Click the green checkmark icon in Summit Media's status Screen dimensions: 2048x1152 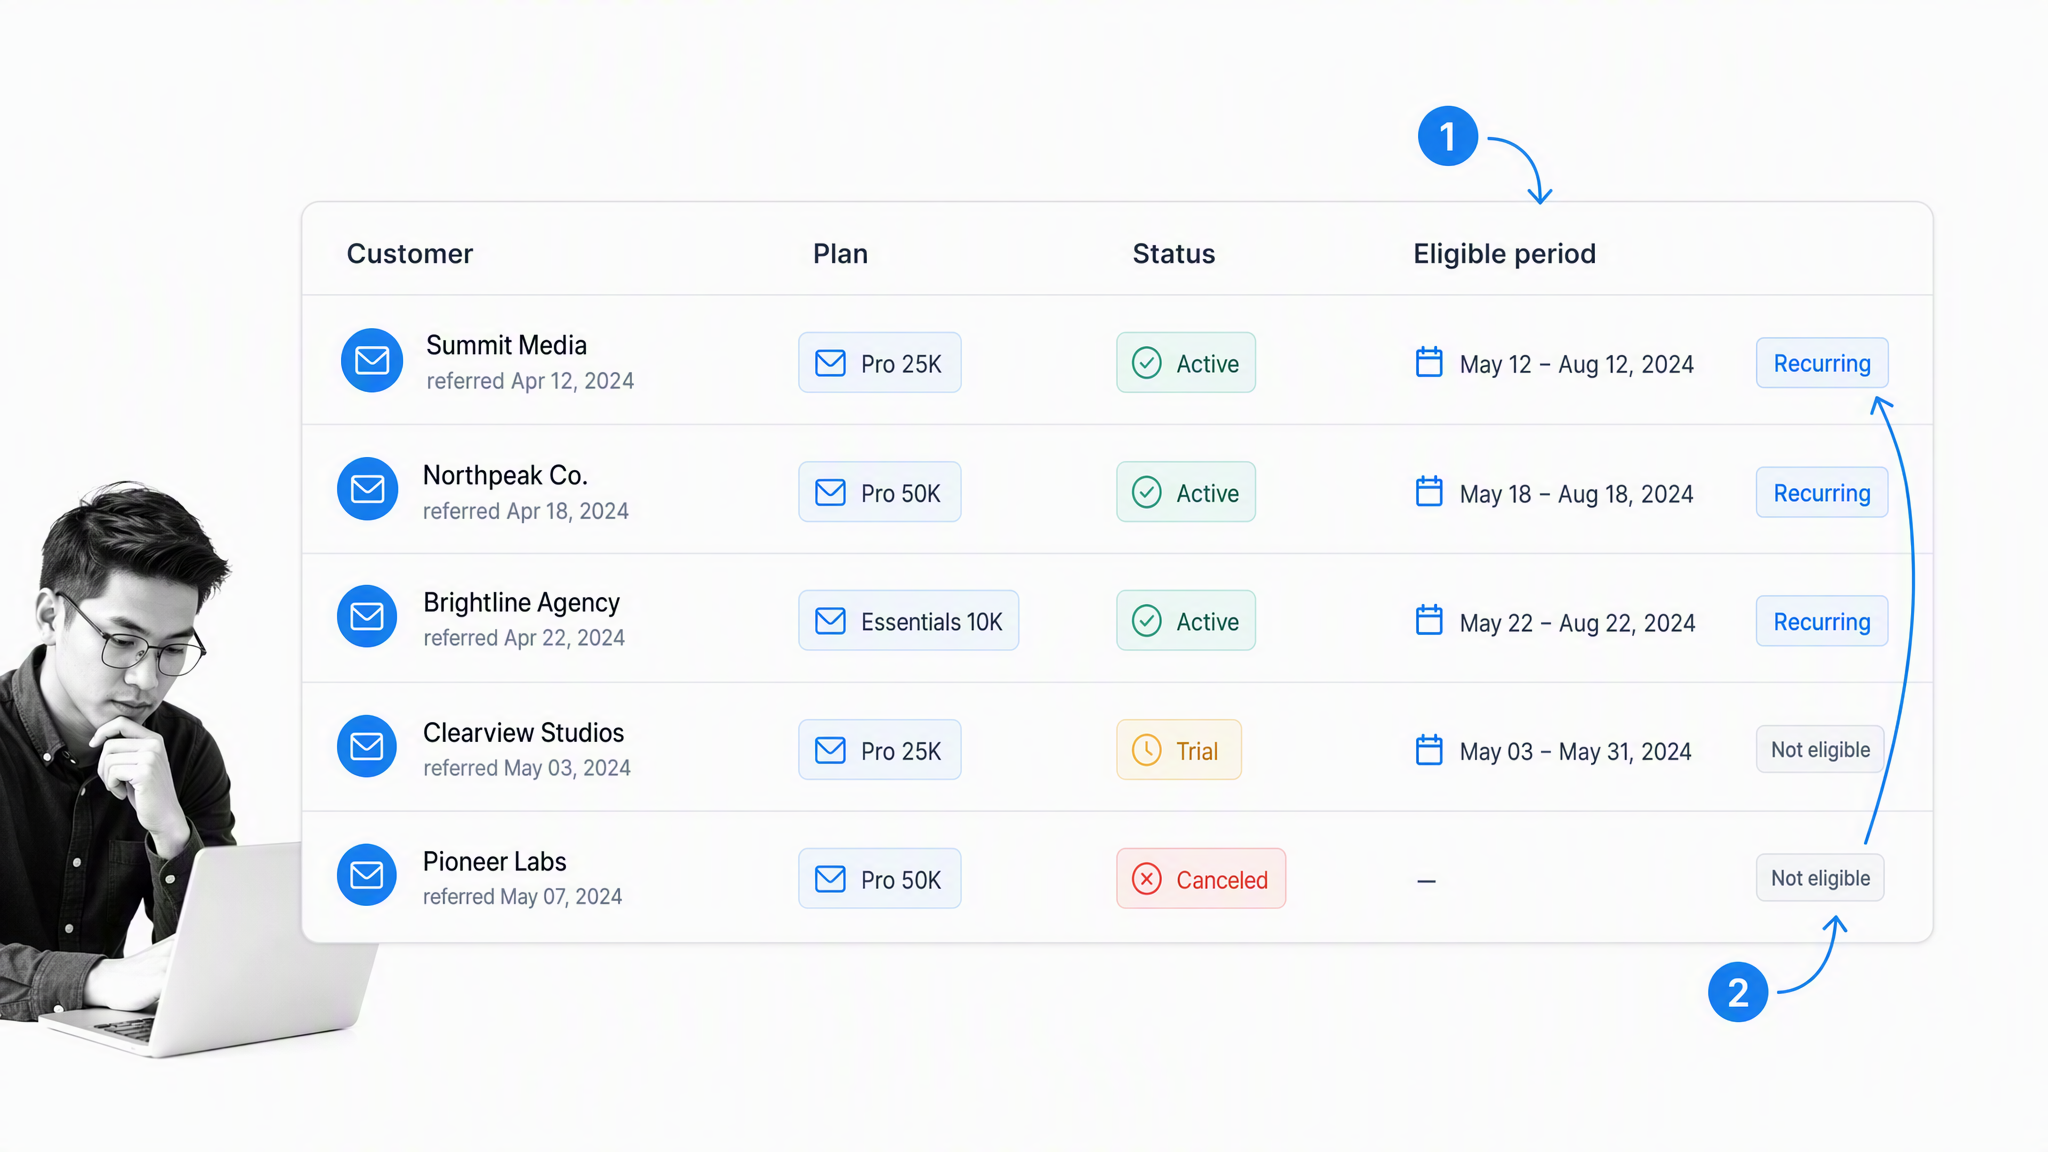(1147, 362)
